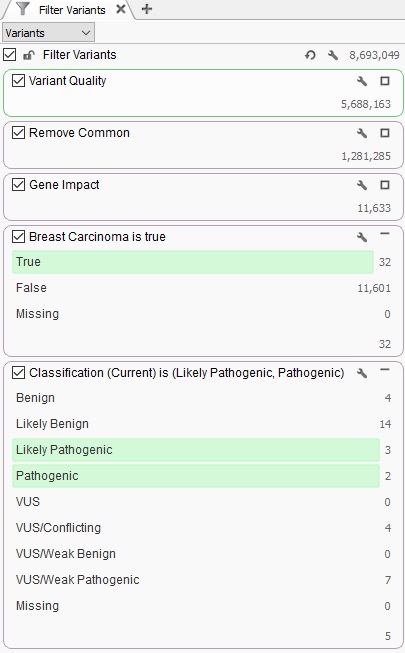This screenshot has height=653, width=405.
Task: Disable the Gene Impact filter checkbox
Action: [x=18, y=185]
